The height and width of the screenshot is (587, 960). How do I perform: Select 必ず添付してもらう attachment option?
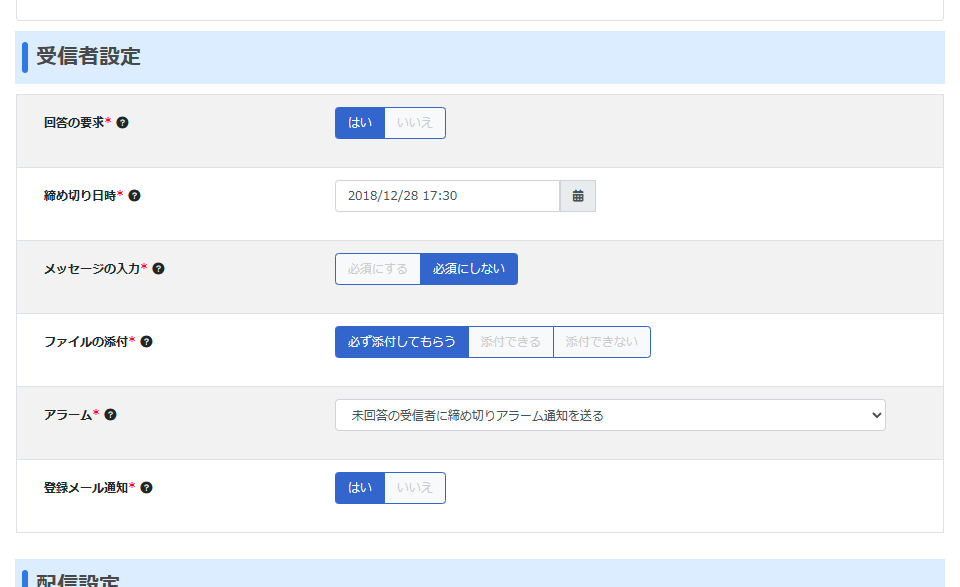[x=402, y=342]
